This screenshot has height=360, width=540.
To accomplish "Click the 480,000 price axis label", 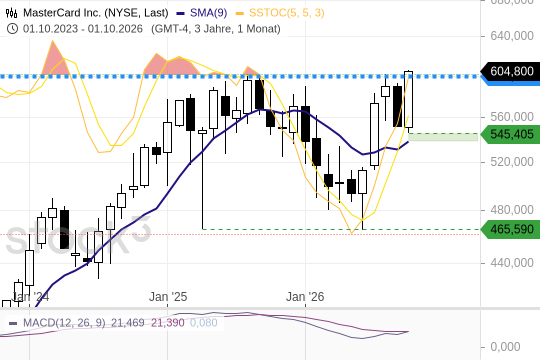I will tap(512, 210).
